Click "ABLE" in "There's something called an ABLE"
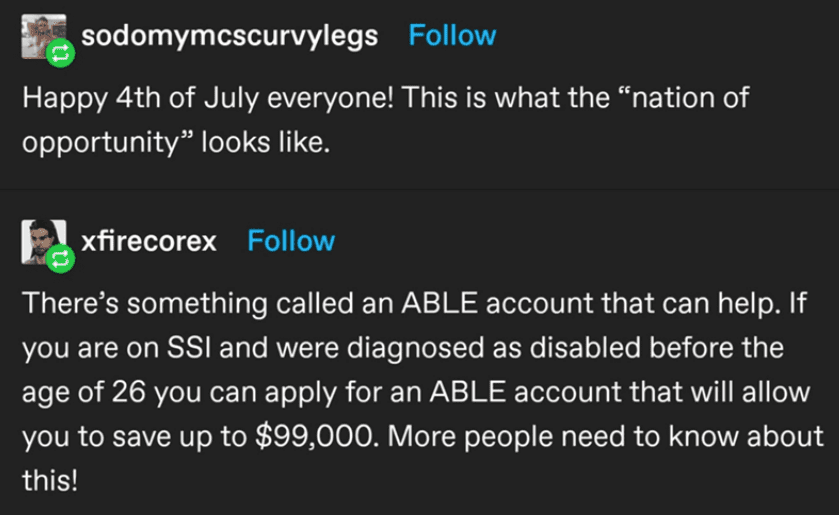The height and width of the screenshot is (515, 839). (x=439, y=303)
